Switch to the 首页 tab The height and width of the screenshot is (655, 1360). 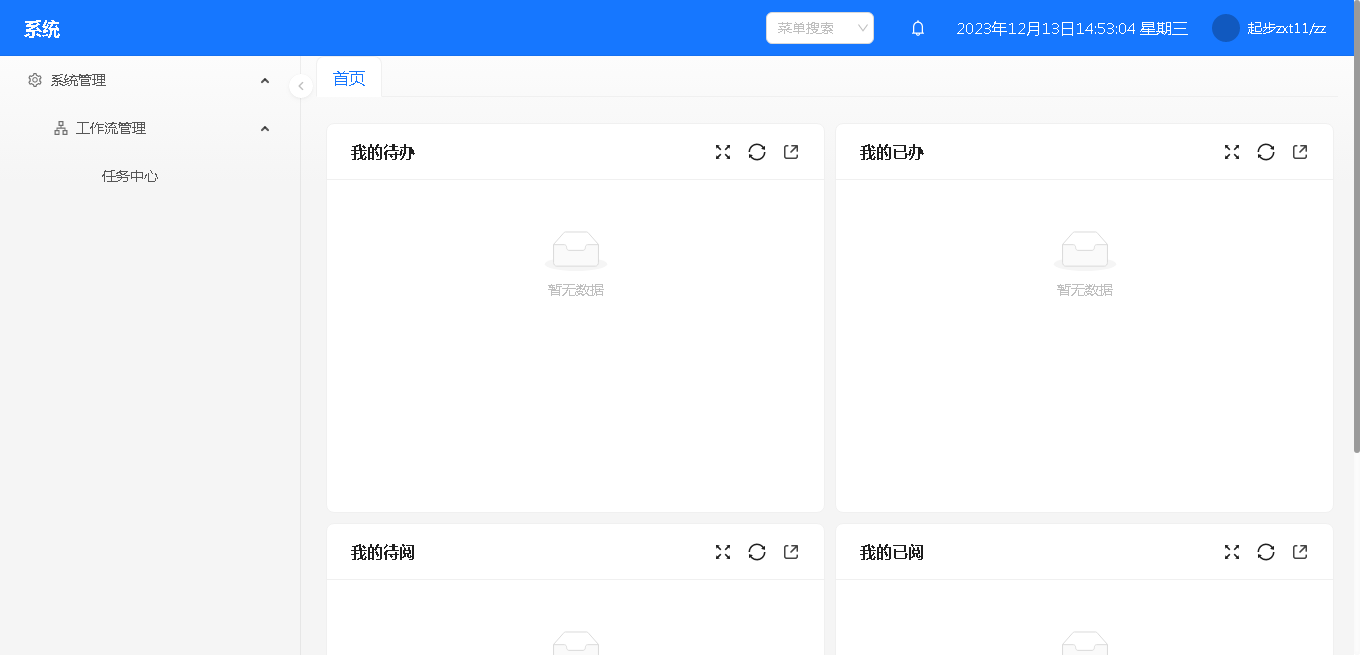(x=349, y=78)
